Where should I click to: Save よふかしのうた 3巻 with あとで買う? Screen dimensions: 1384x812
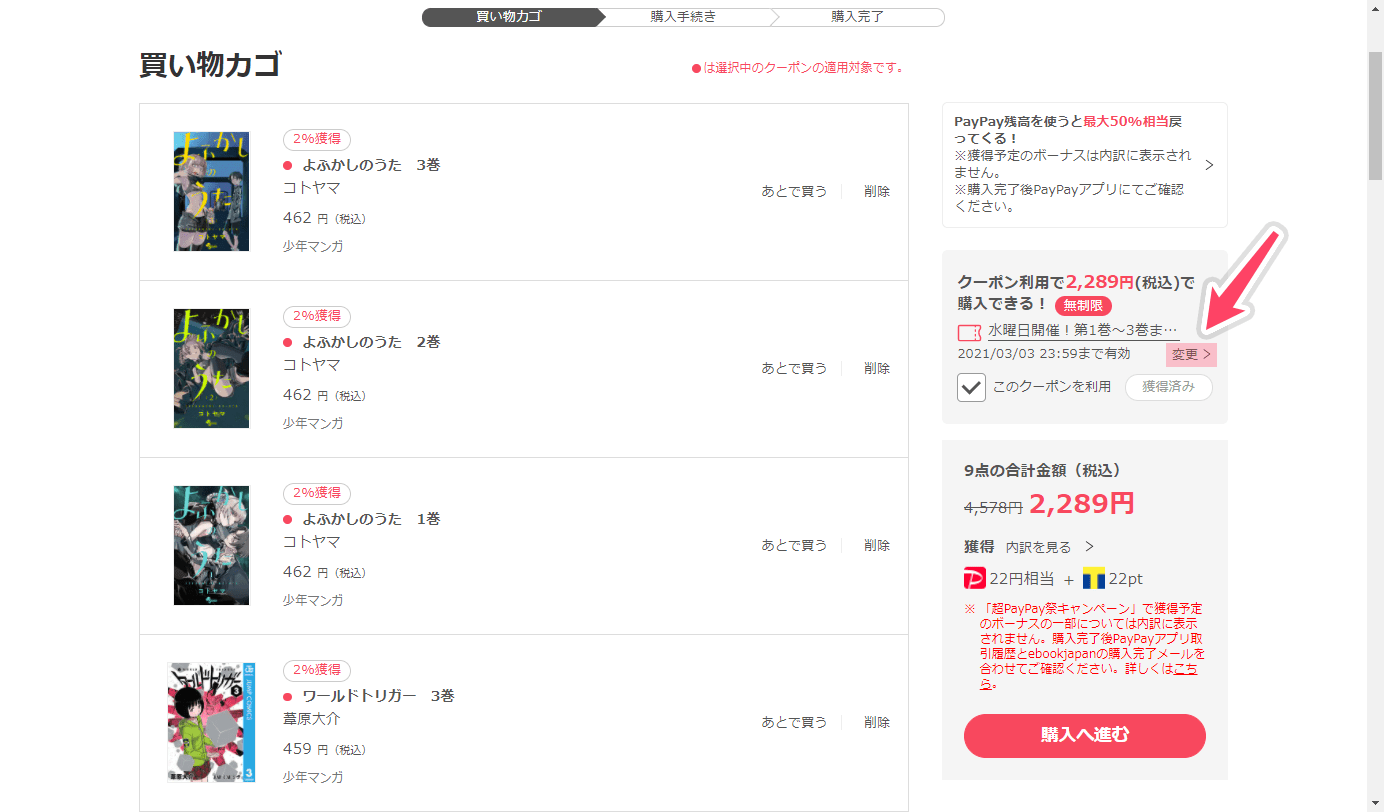coord(794,191)
